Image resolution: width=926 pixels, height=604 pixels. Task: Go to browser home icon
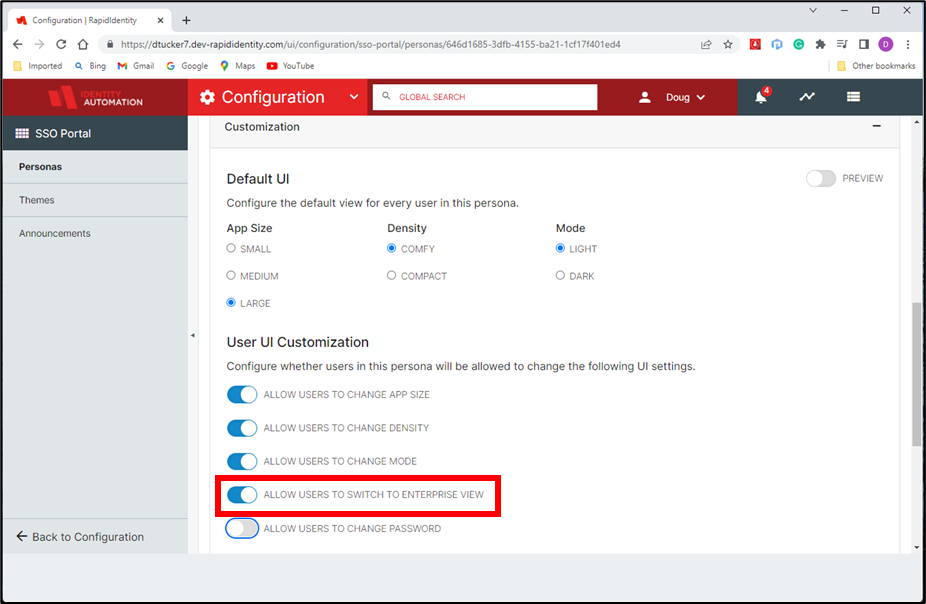tap(83, 44)
